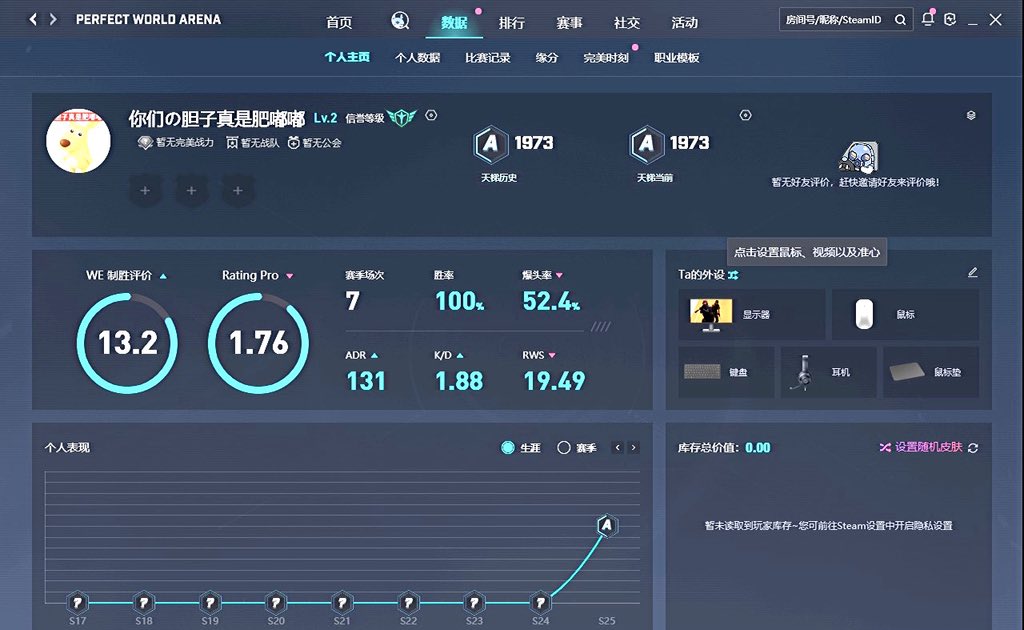Open settings gear next to 信誉等级

pyautogui.click(x=431, y=115)
